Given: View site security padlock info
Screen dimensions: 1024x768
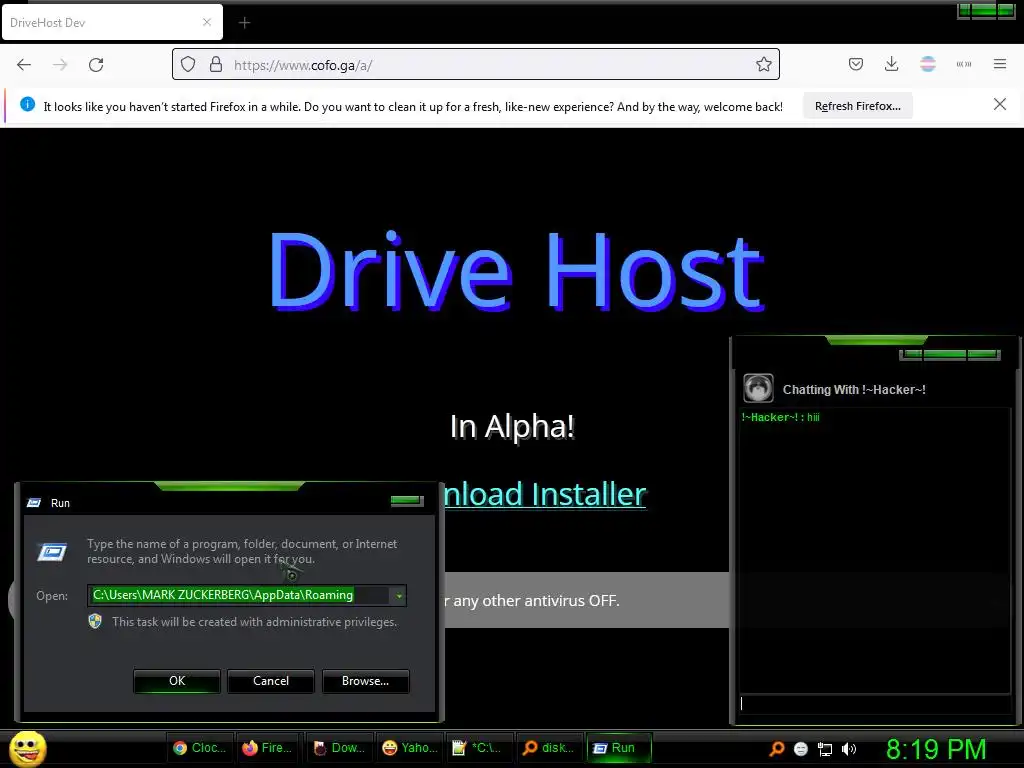Looking at the screenshot, I should tap(216, 64).
